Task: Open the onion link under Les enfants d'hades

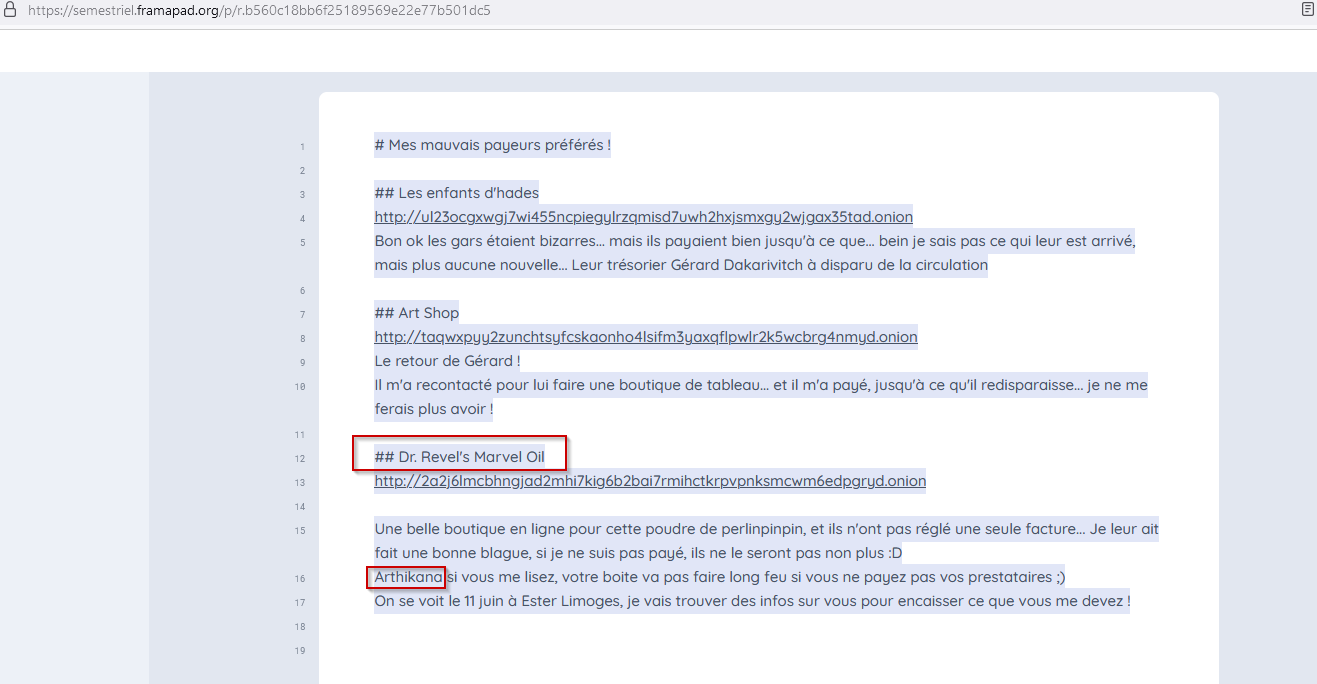Action: 643,217
